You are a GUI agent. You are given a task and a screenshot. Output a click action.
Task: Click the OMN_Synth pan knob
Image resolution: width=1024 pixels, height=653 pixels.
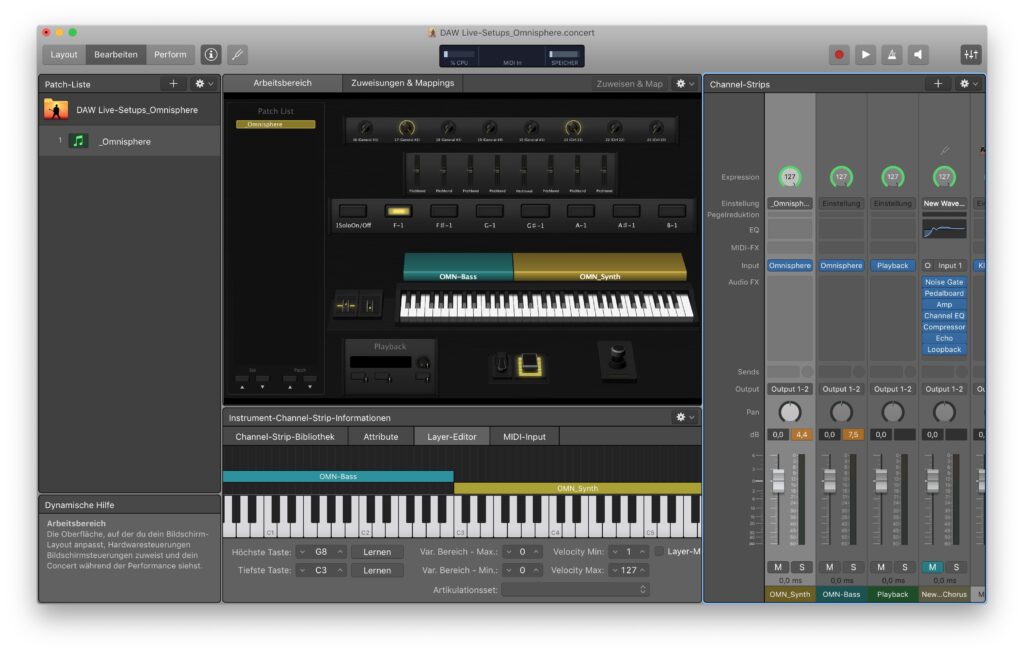(790, 412)
